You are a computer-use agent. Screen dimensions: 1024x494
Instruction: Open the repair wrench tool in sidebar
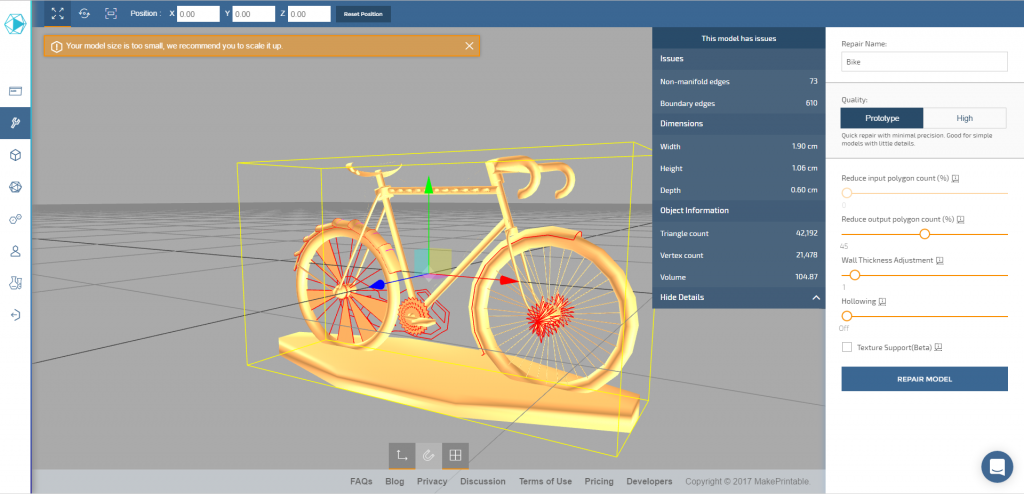point(15,123)
